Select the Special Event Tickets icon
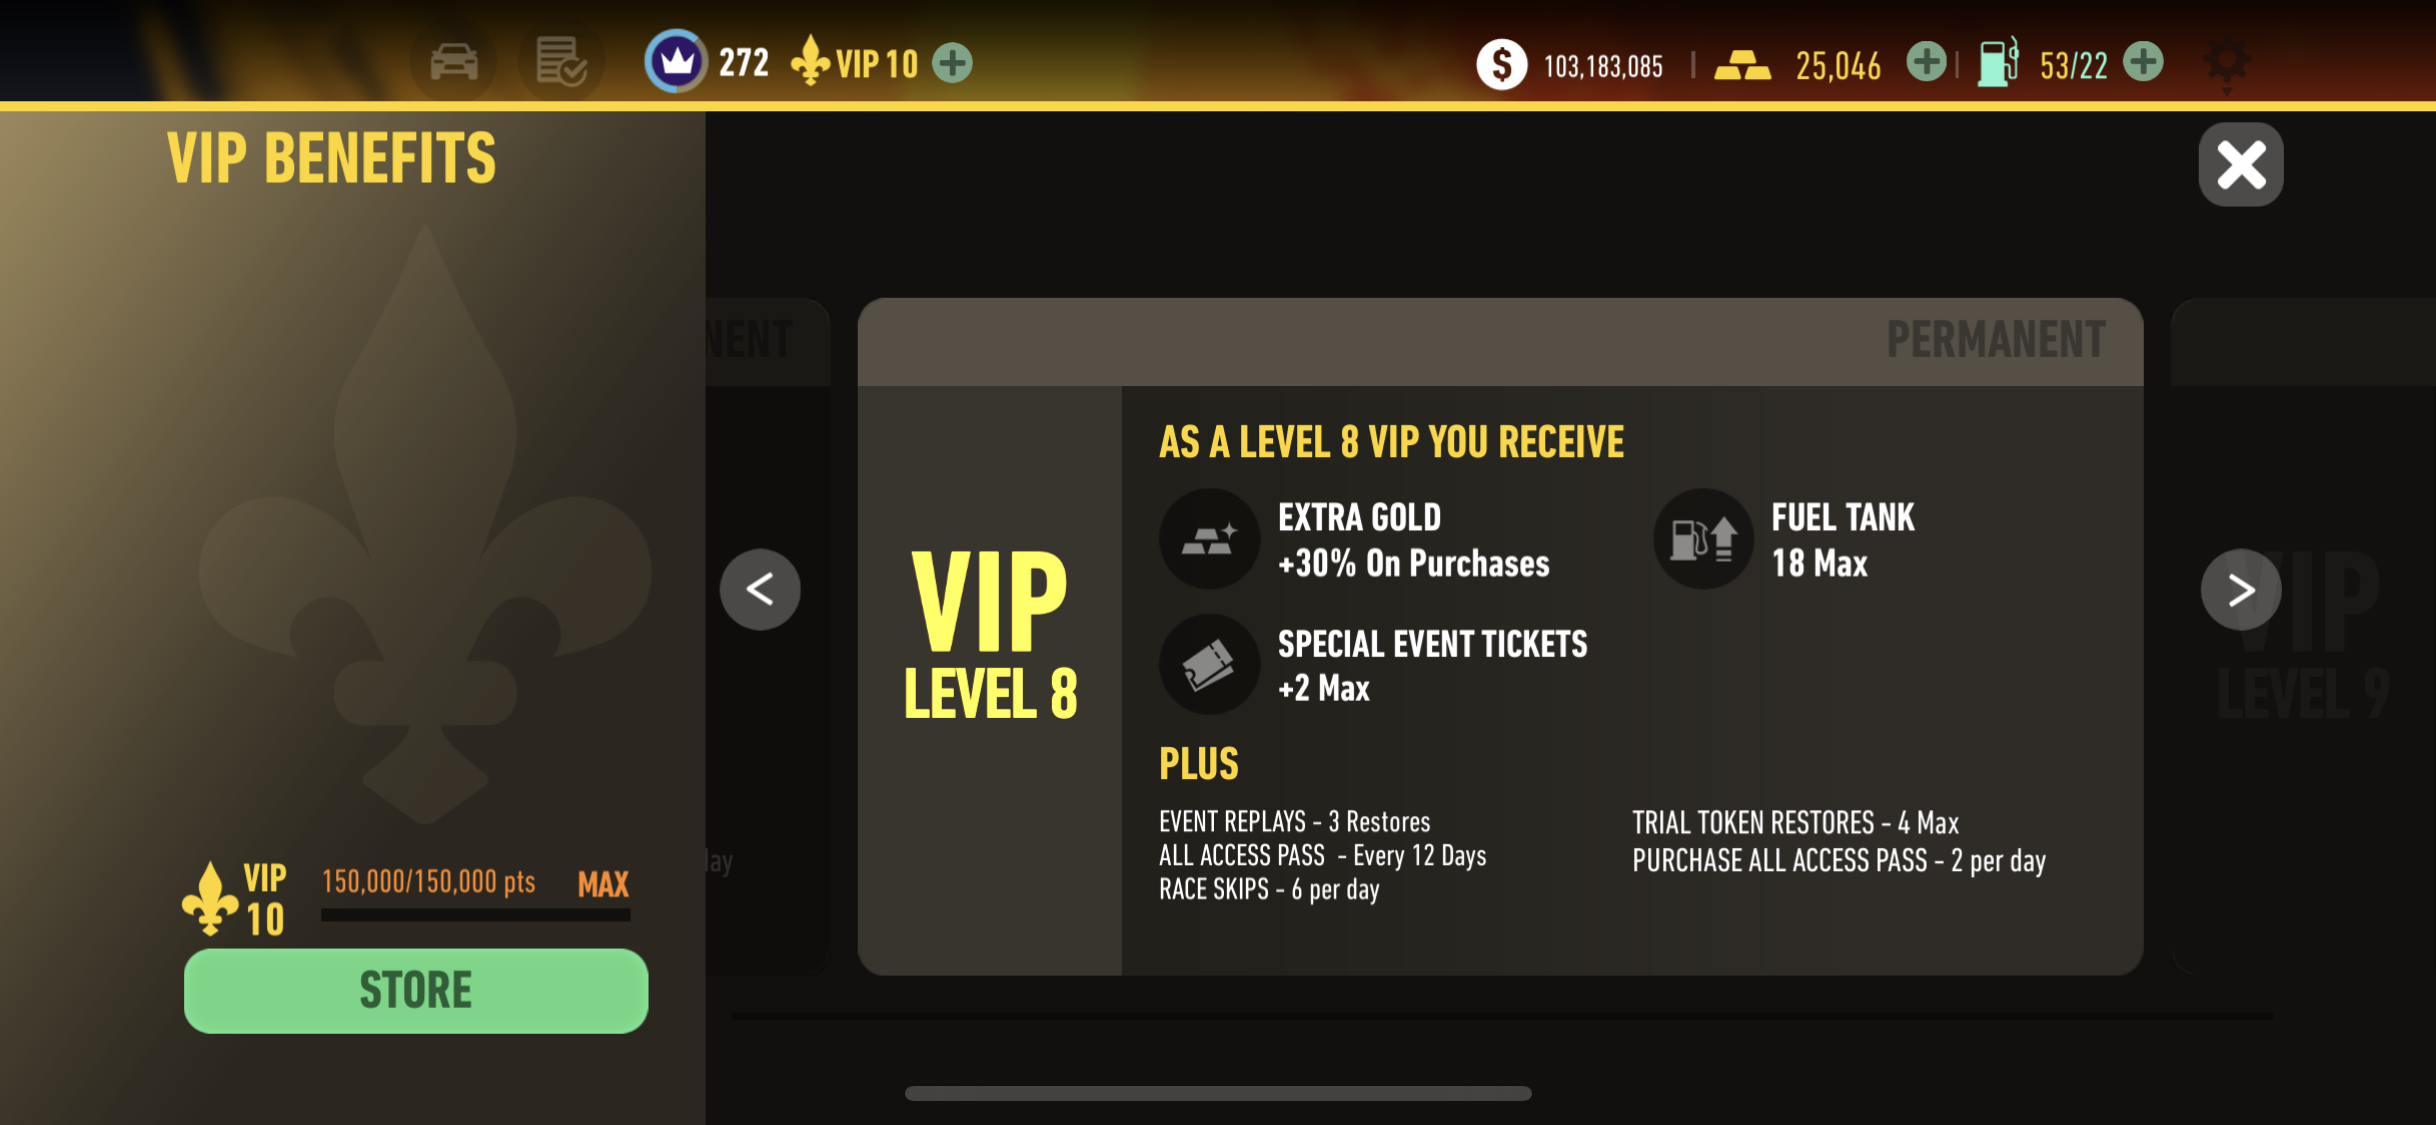 1210,664
